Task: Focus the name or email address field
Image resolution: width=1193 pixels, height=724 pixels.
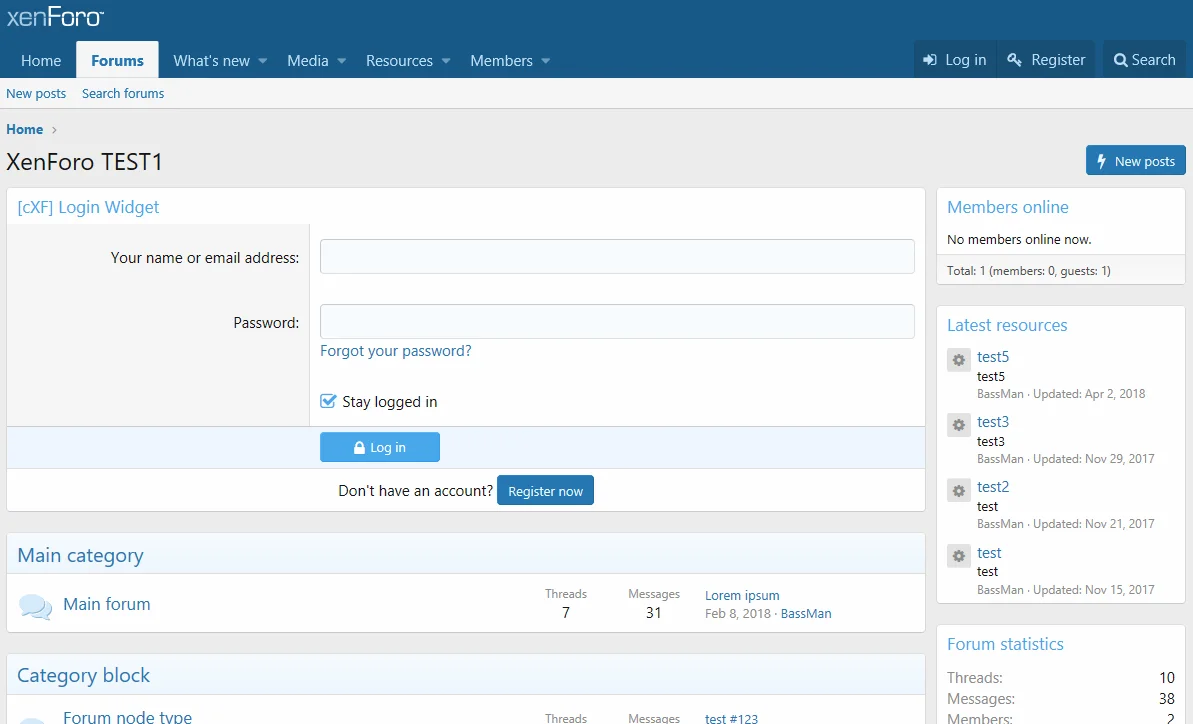Action: pos(617,257)
